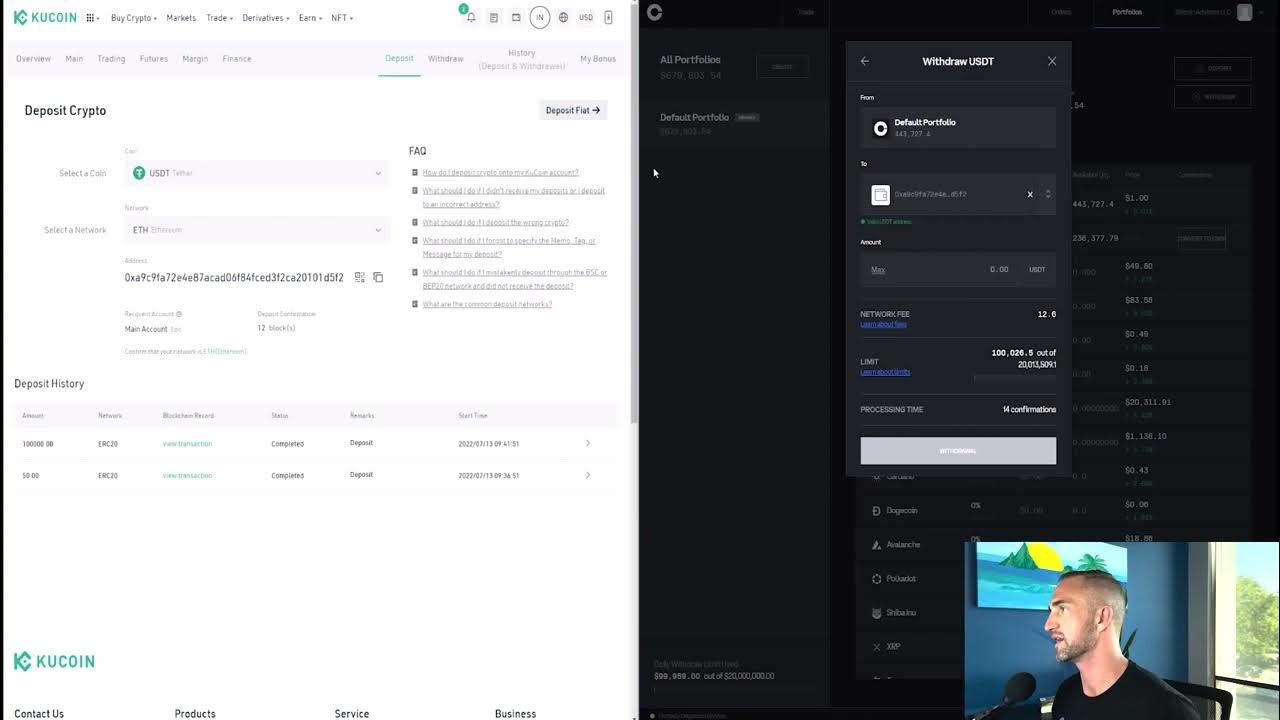Open the notifications bell icon

click(471, 18)
